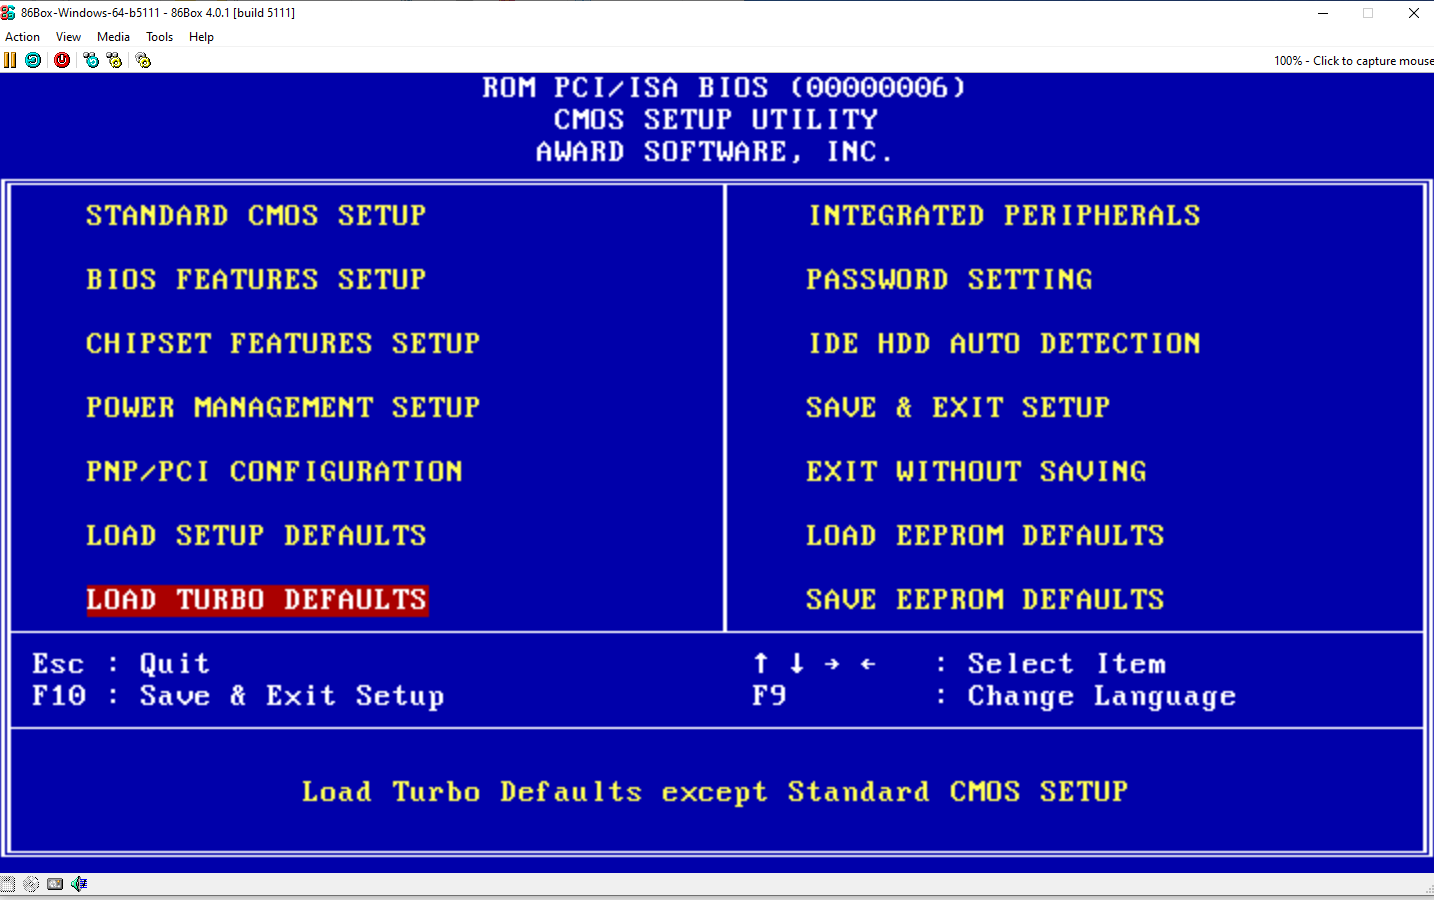Open the Tools menu
The width and height of the screenshot is (1434, 900).
(x=159, y=37)
